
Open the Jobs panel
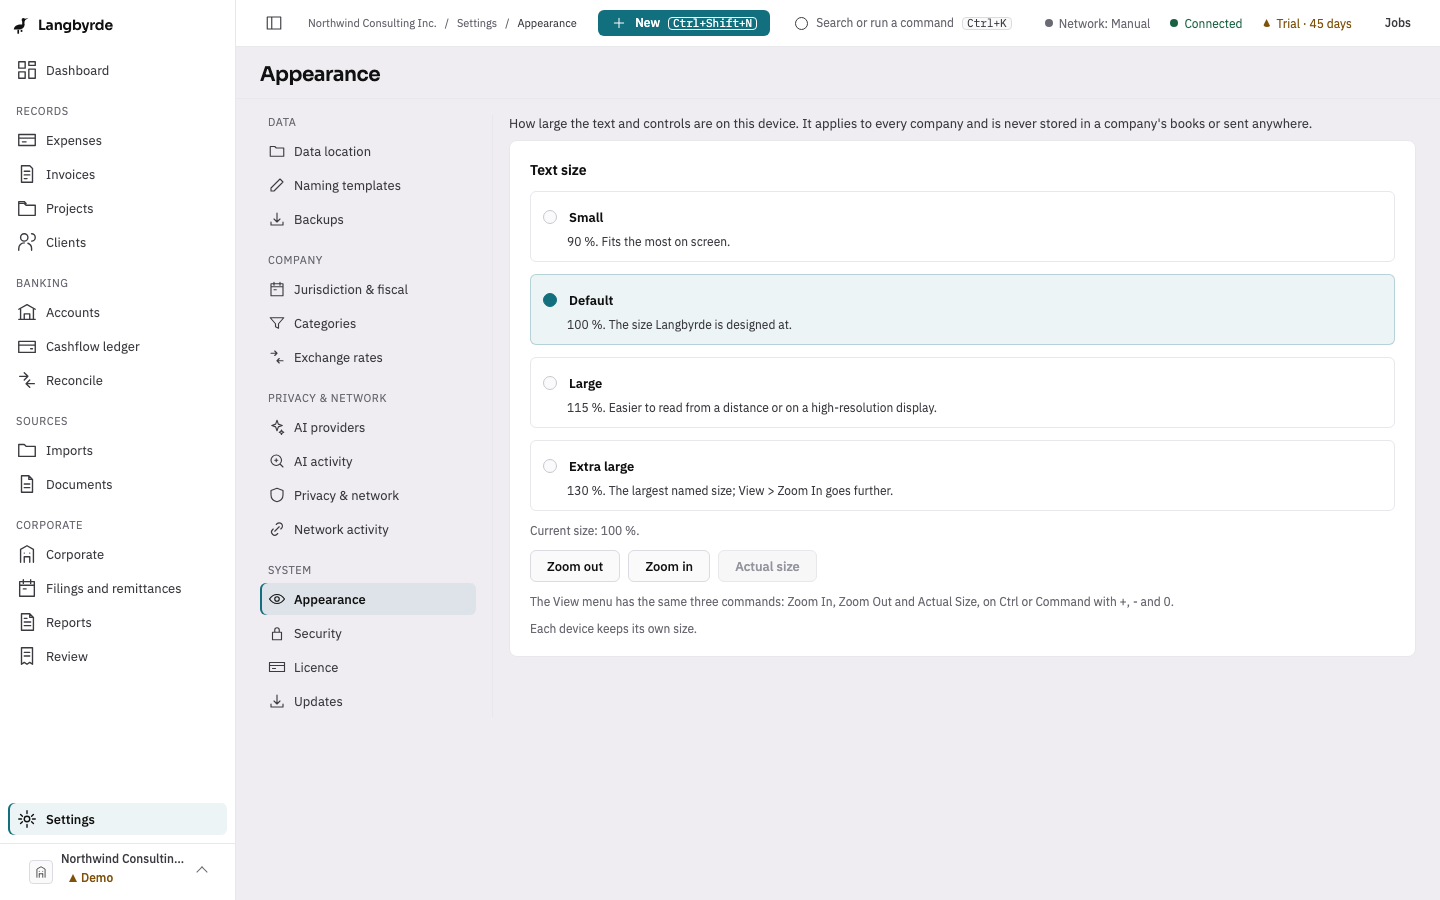click(1397, 23)
